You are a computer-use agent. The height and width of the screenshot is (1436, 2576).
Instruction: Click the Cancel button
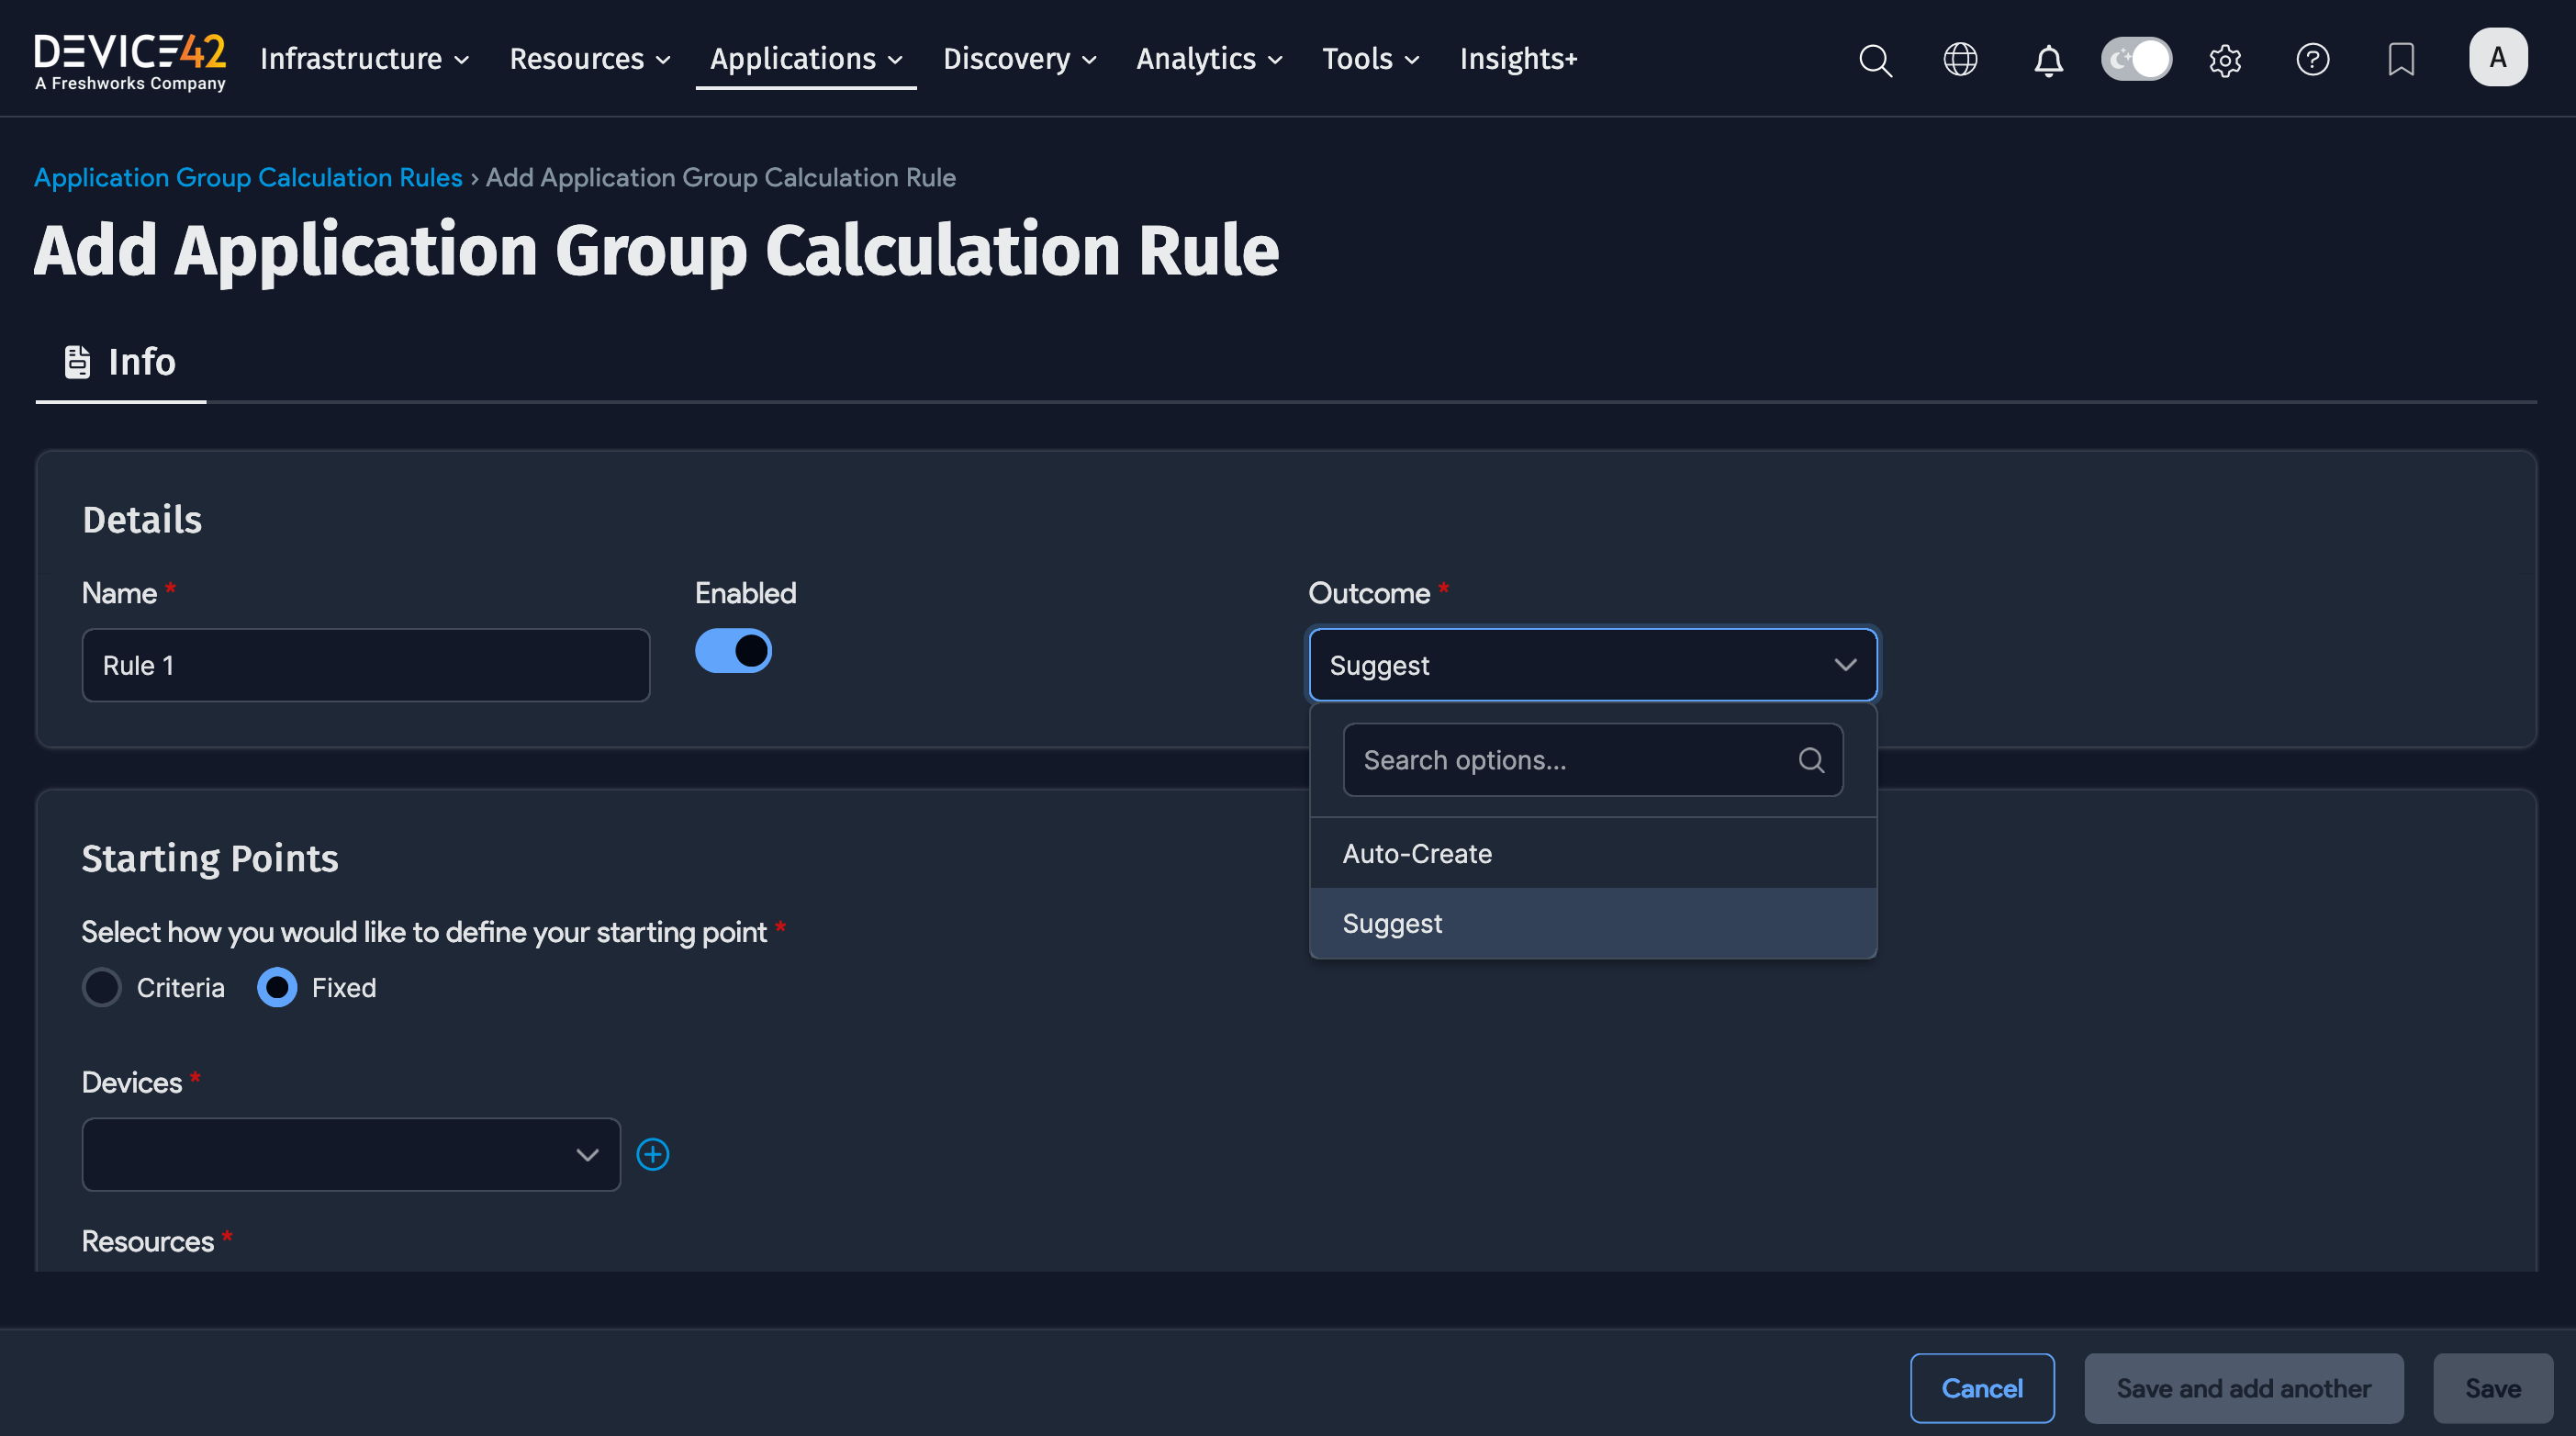(x=1981, y=1388)
